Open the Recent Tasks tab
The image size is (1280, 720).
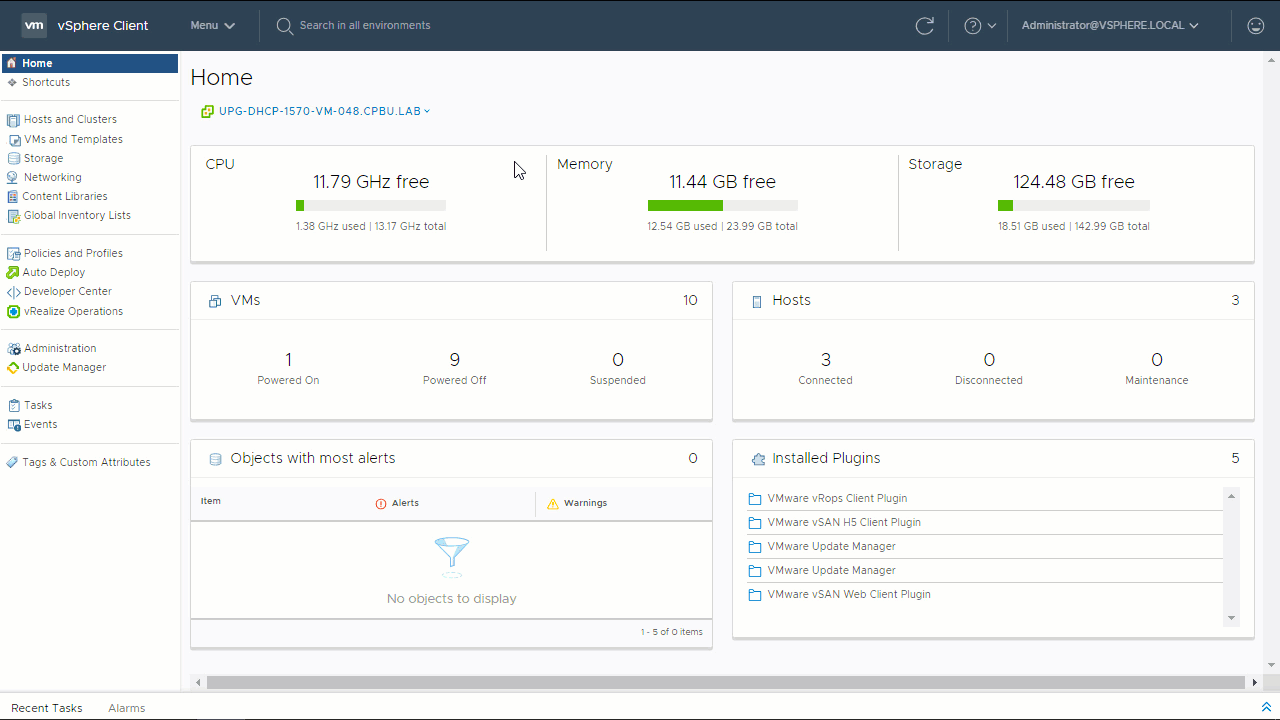point(47,708)
